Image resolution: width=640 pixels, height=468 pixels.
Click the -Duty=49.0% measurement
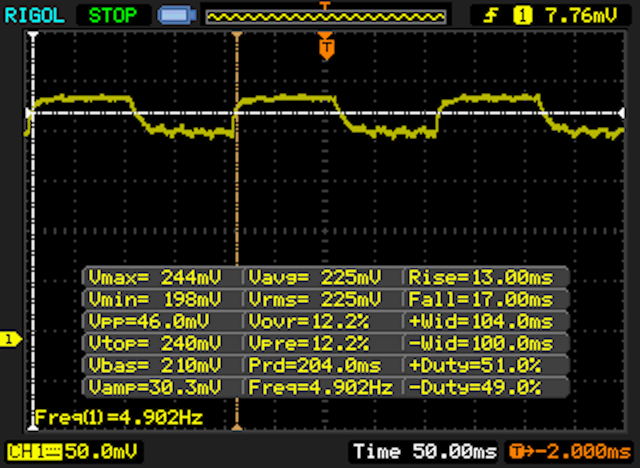475,387
